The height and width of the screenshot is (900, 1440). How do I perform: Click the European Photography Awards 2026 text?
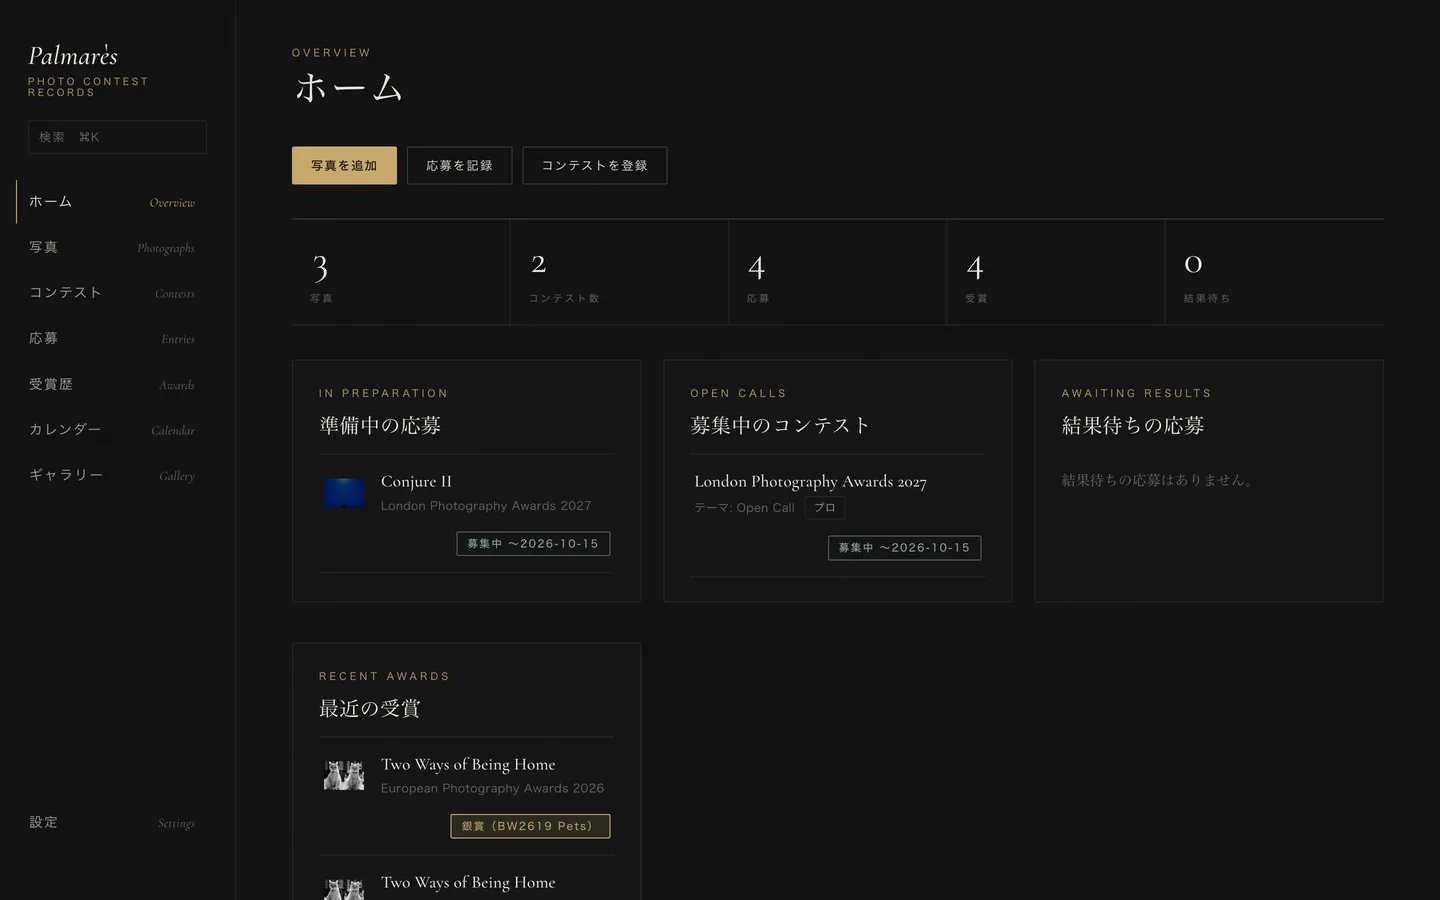(x=492, y=788)
